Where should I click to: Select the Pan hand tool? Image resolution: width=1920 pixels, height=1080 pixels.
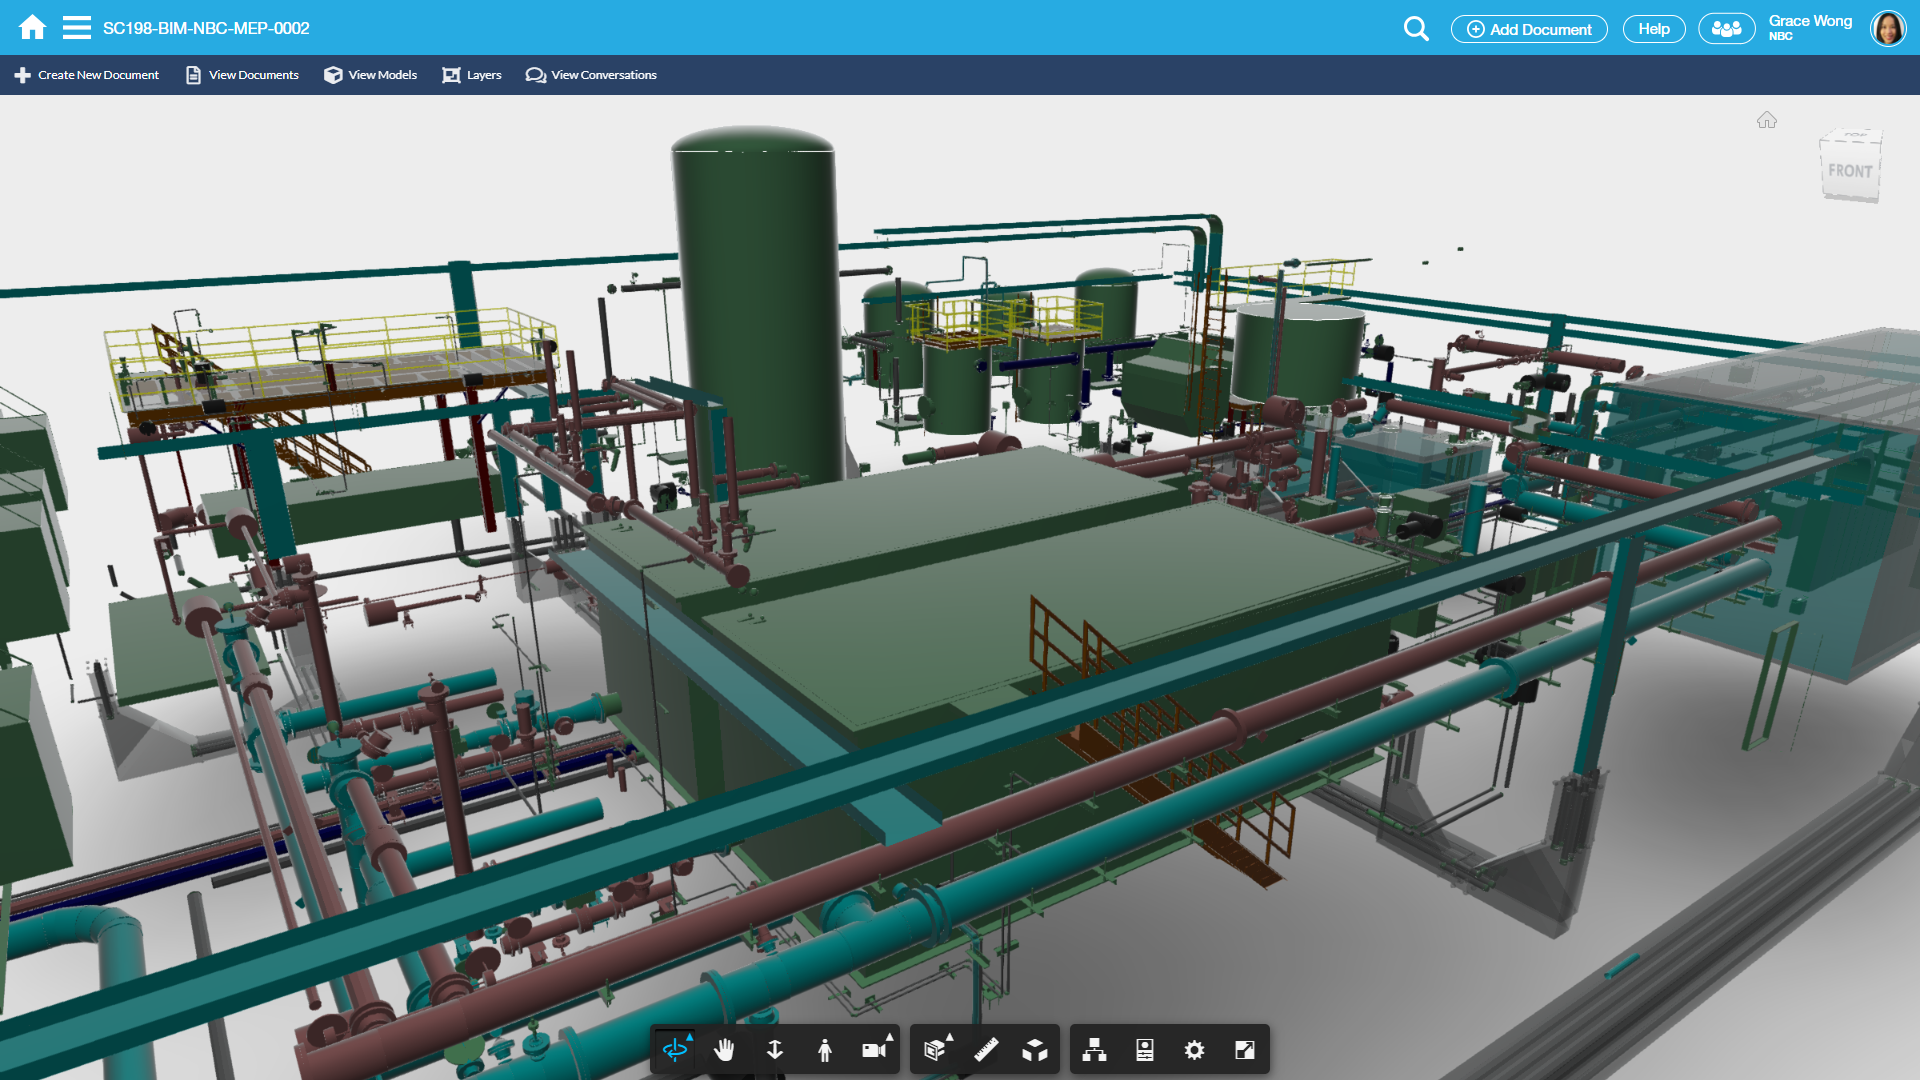pyautogui.click(x=725, y=1050)
